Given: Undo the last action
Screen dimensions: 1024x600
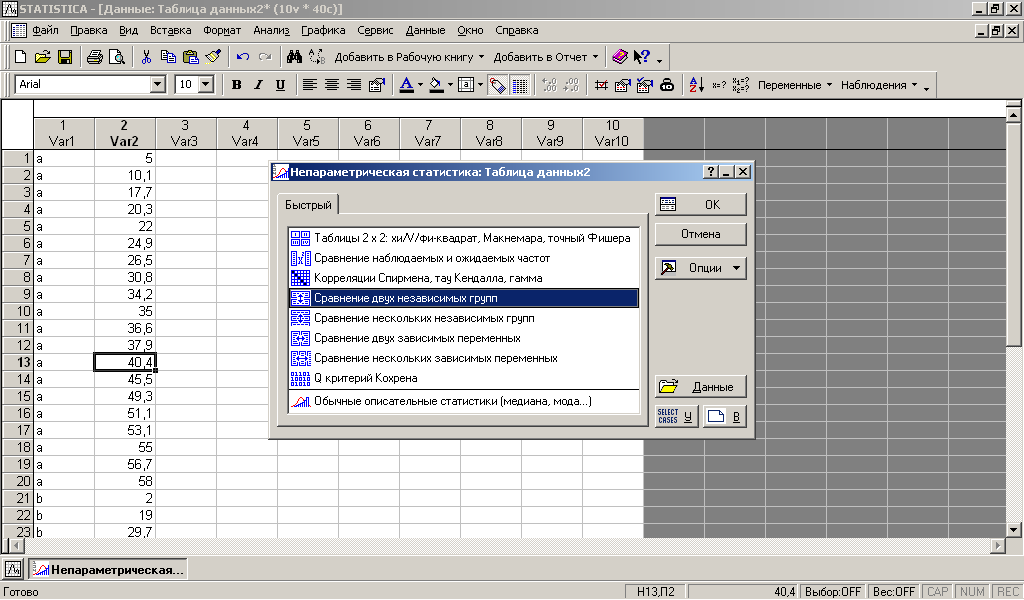Looking at the screenshot, I should 243,57.
